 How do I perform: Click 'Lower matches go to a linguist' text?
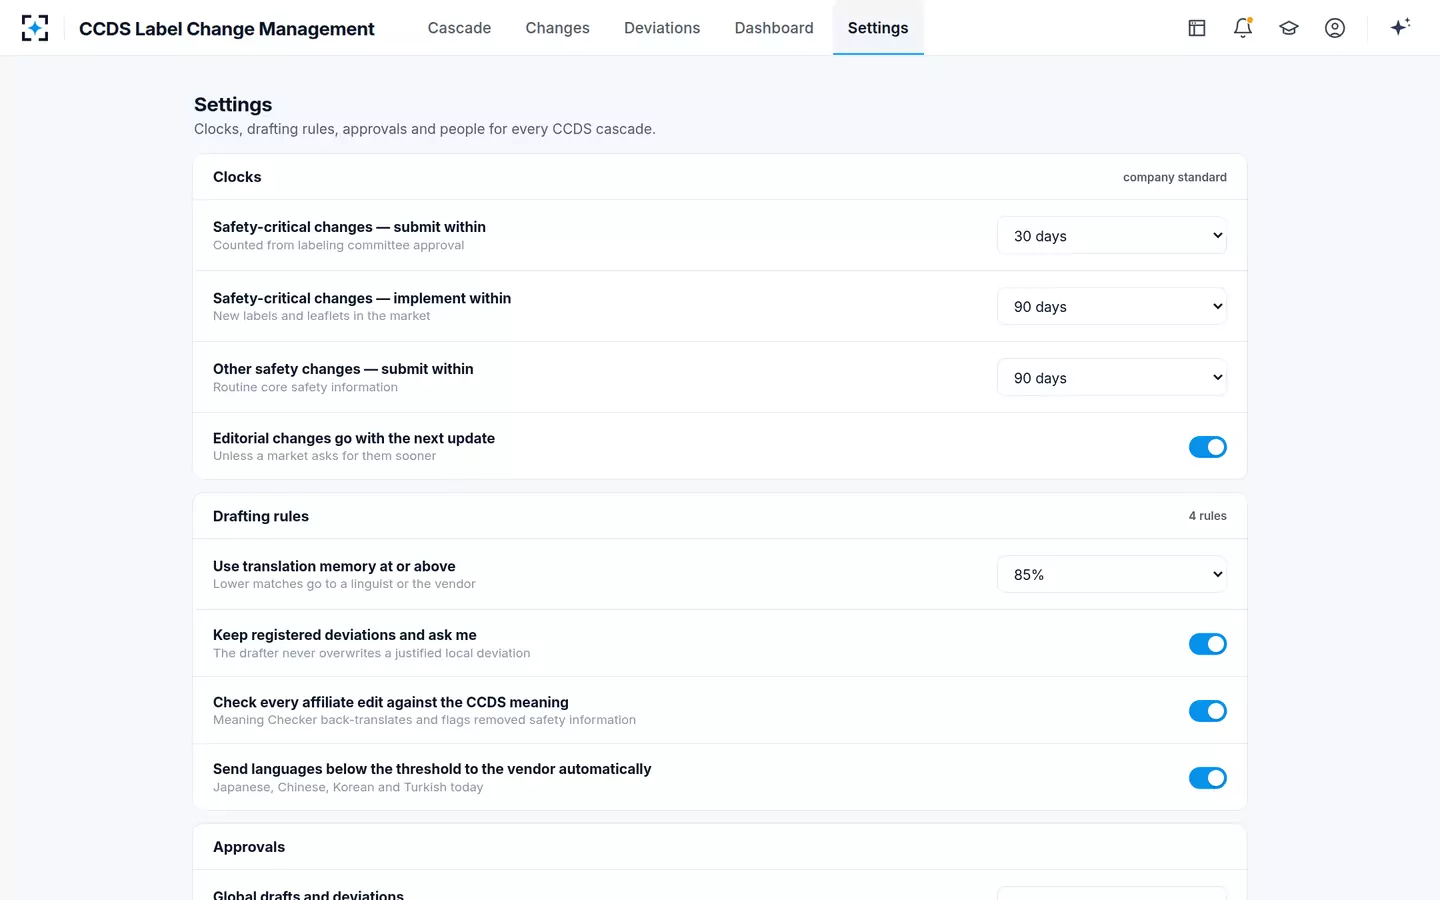click(344, 584)
